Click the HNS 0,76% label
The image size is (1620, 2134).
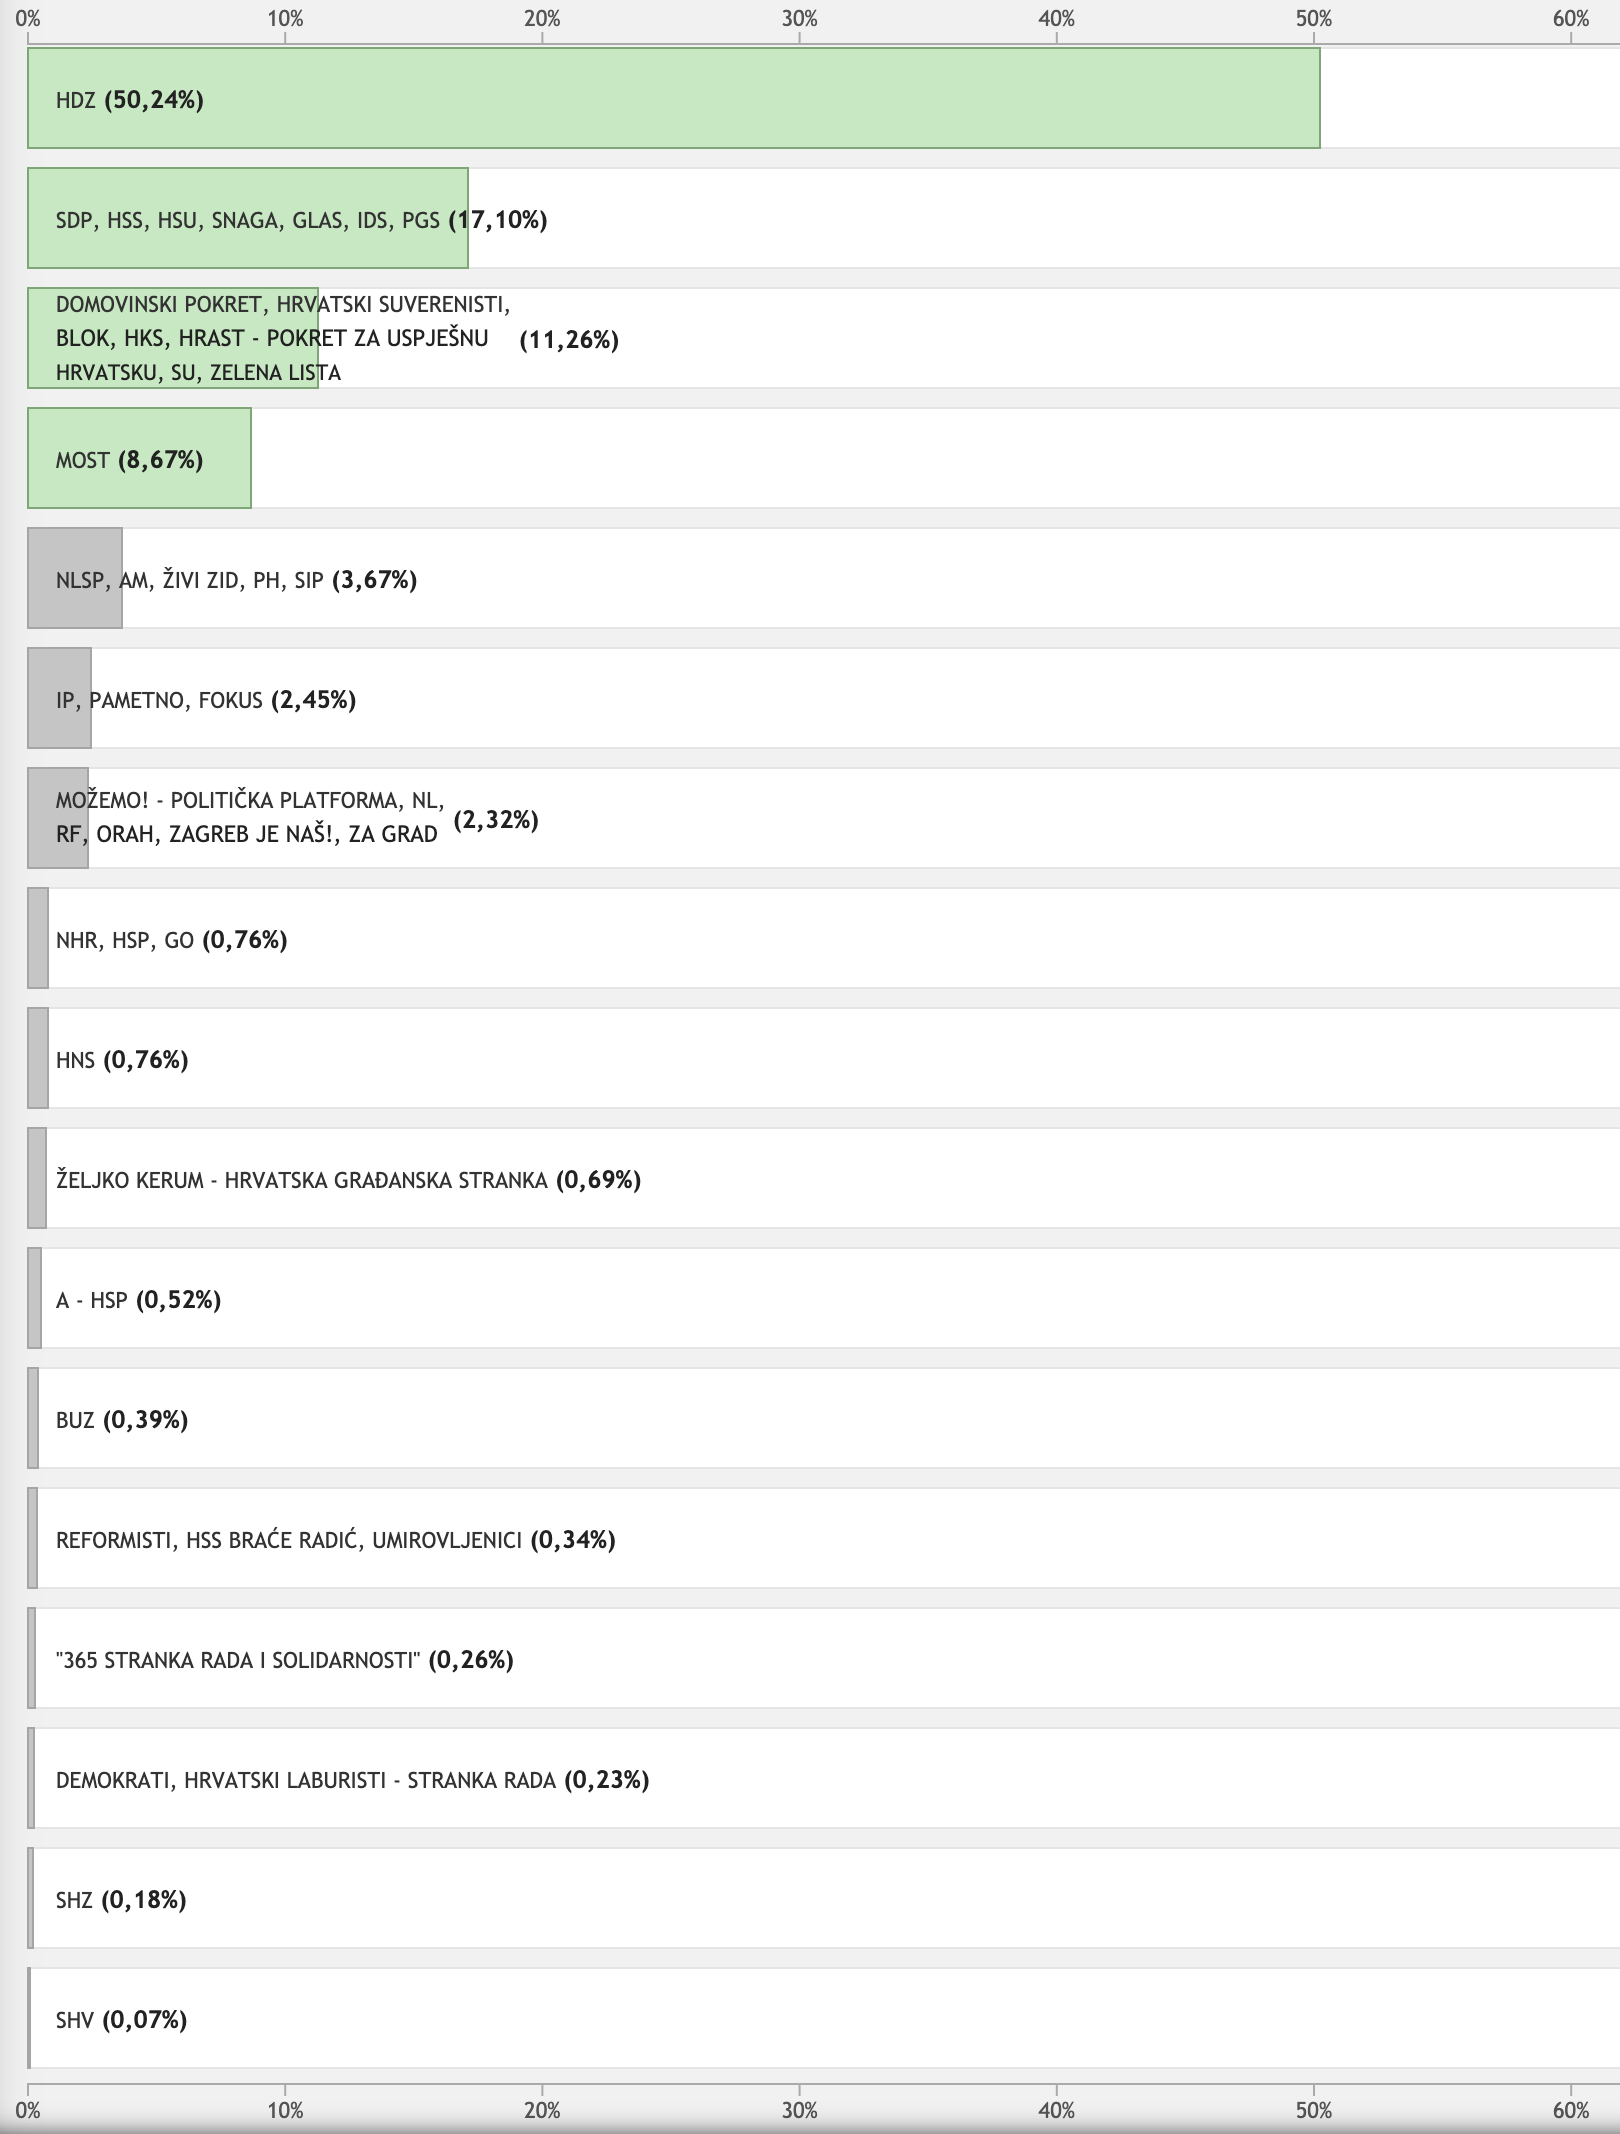coord(122,1060)
